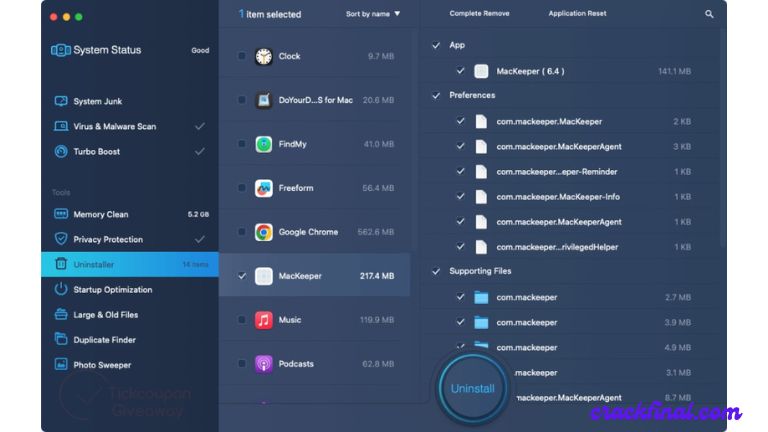Open System Junk cleaner icon

61,101
